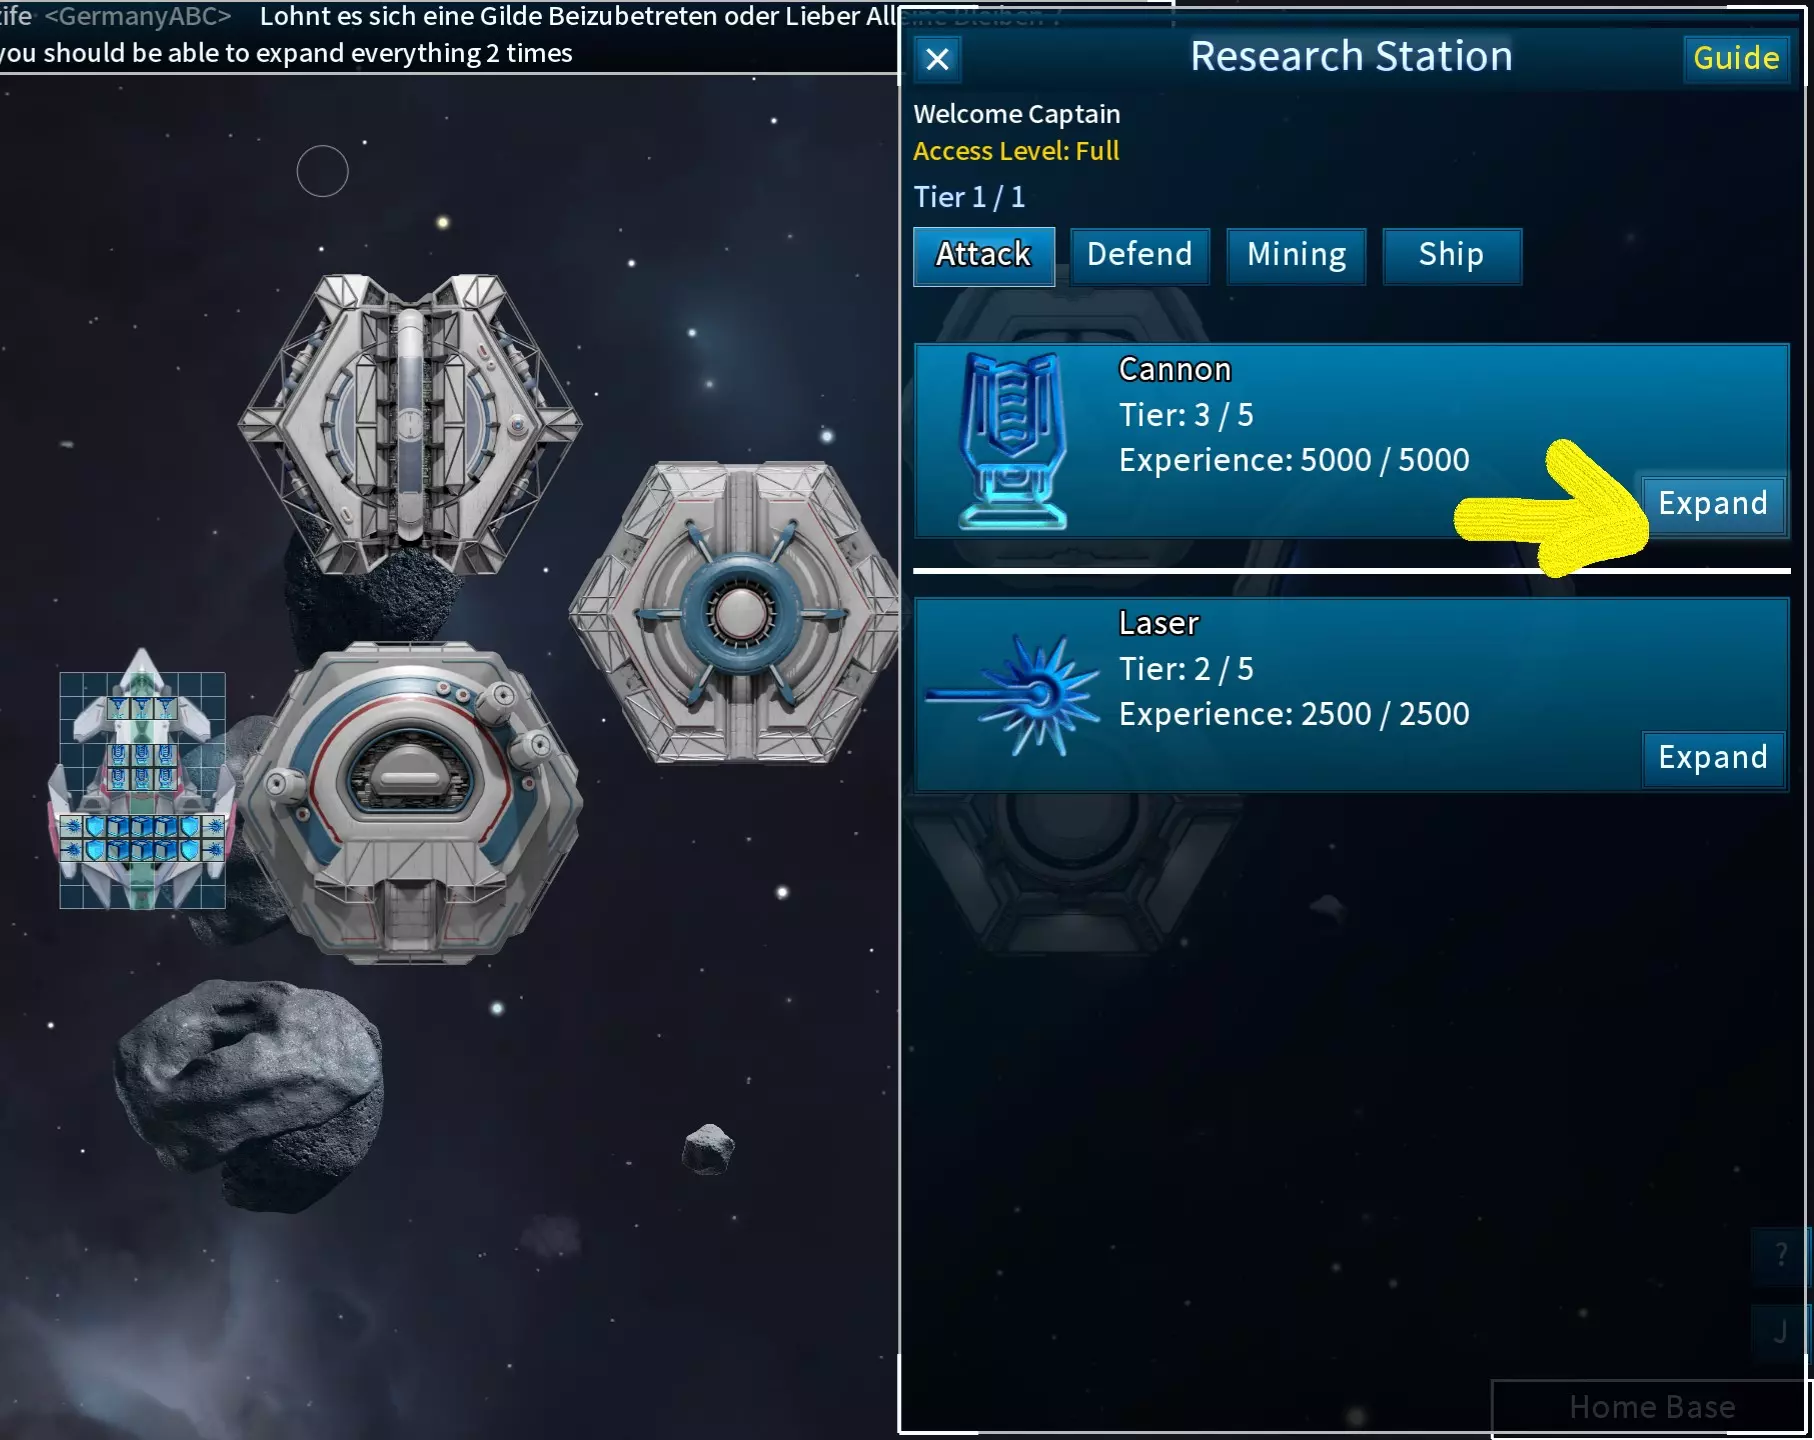Close the Research Station panel
The image size is (1814, 1440).
pyautogui.click(x=938, y=59)
